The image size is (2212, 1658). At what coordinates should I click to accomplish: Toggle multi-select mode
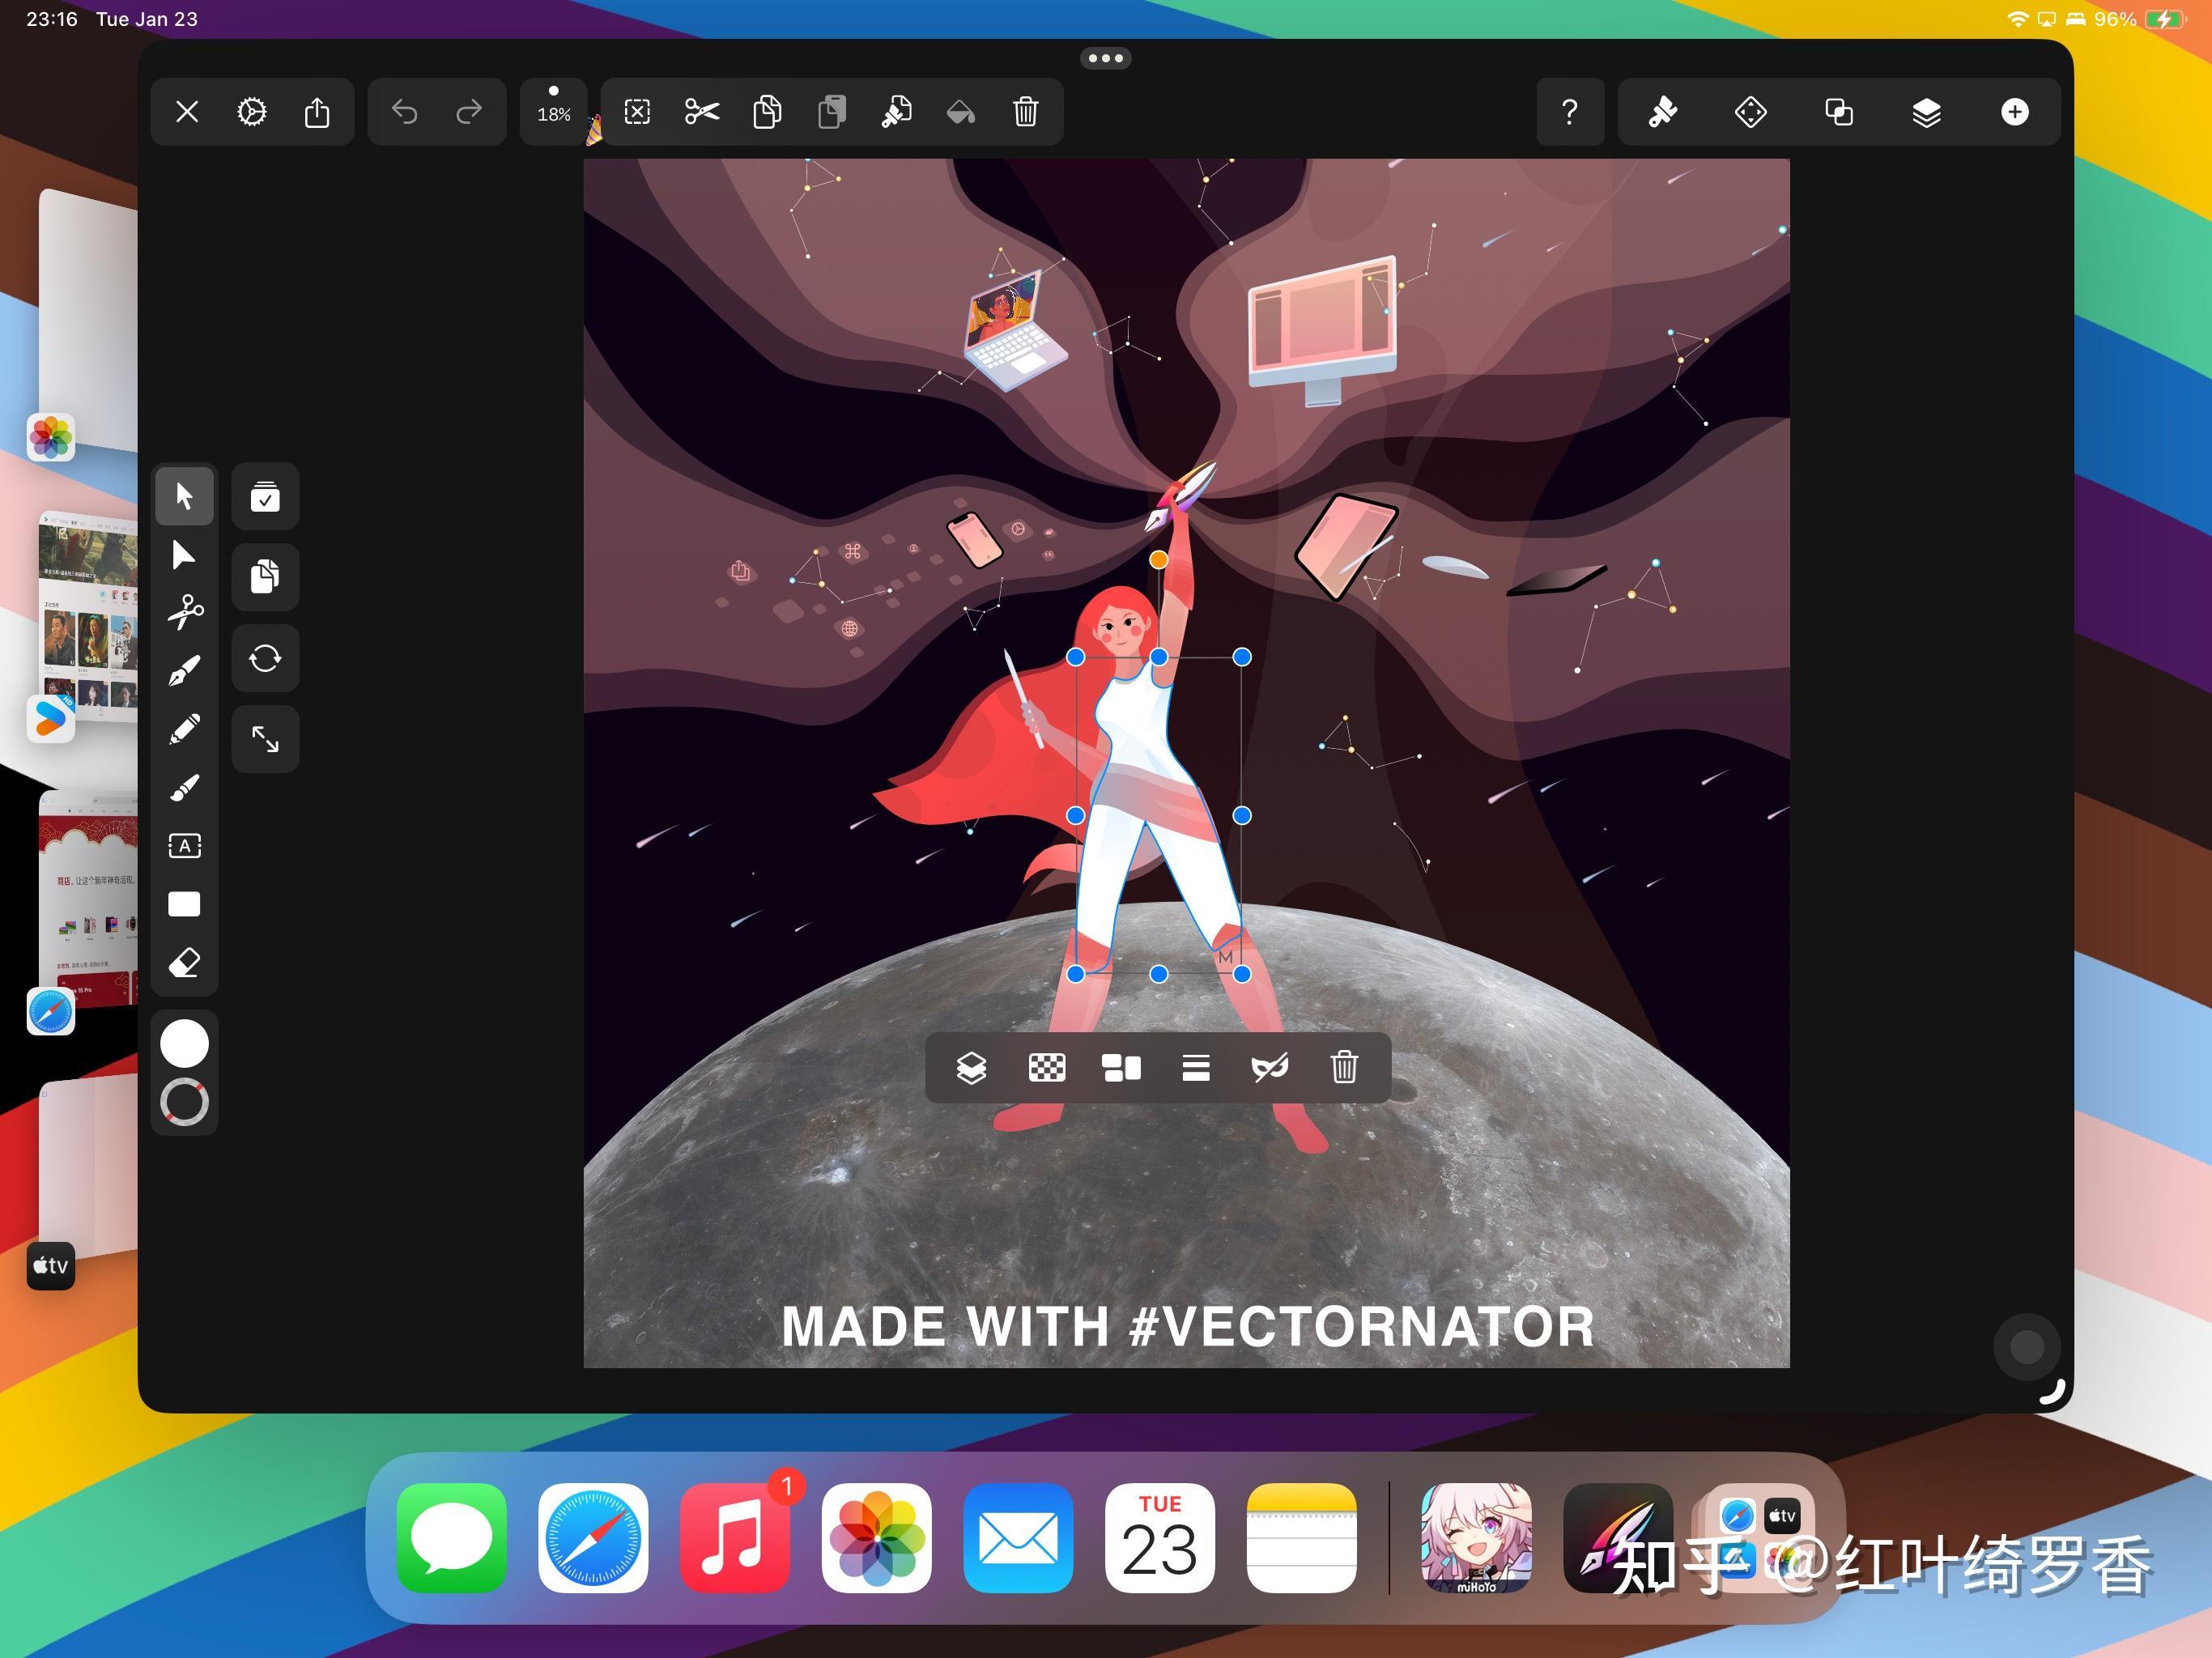pyautogui.click(x=265, y=497)
